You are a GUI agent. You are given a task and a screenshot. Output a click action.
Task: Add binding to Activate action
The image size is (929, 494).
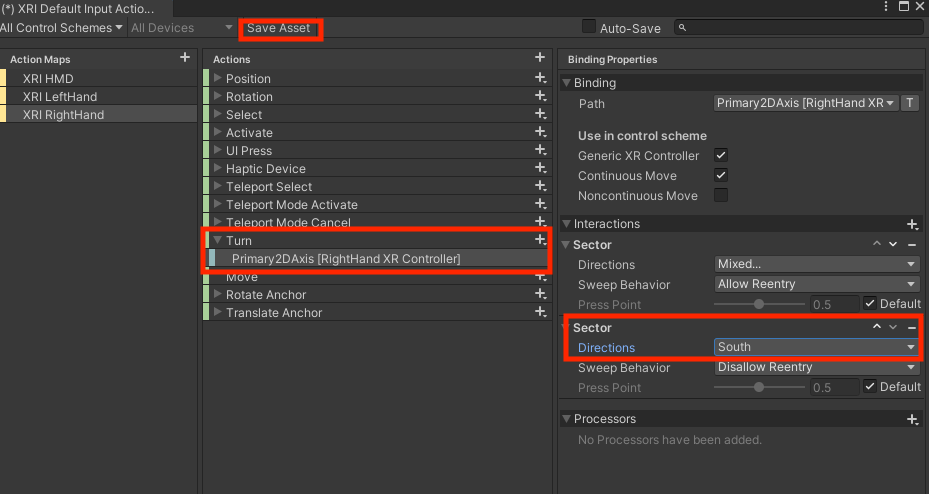point(540,131)
